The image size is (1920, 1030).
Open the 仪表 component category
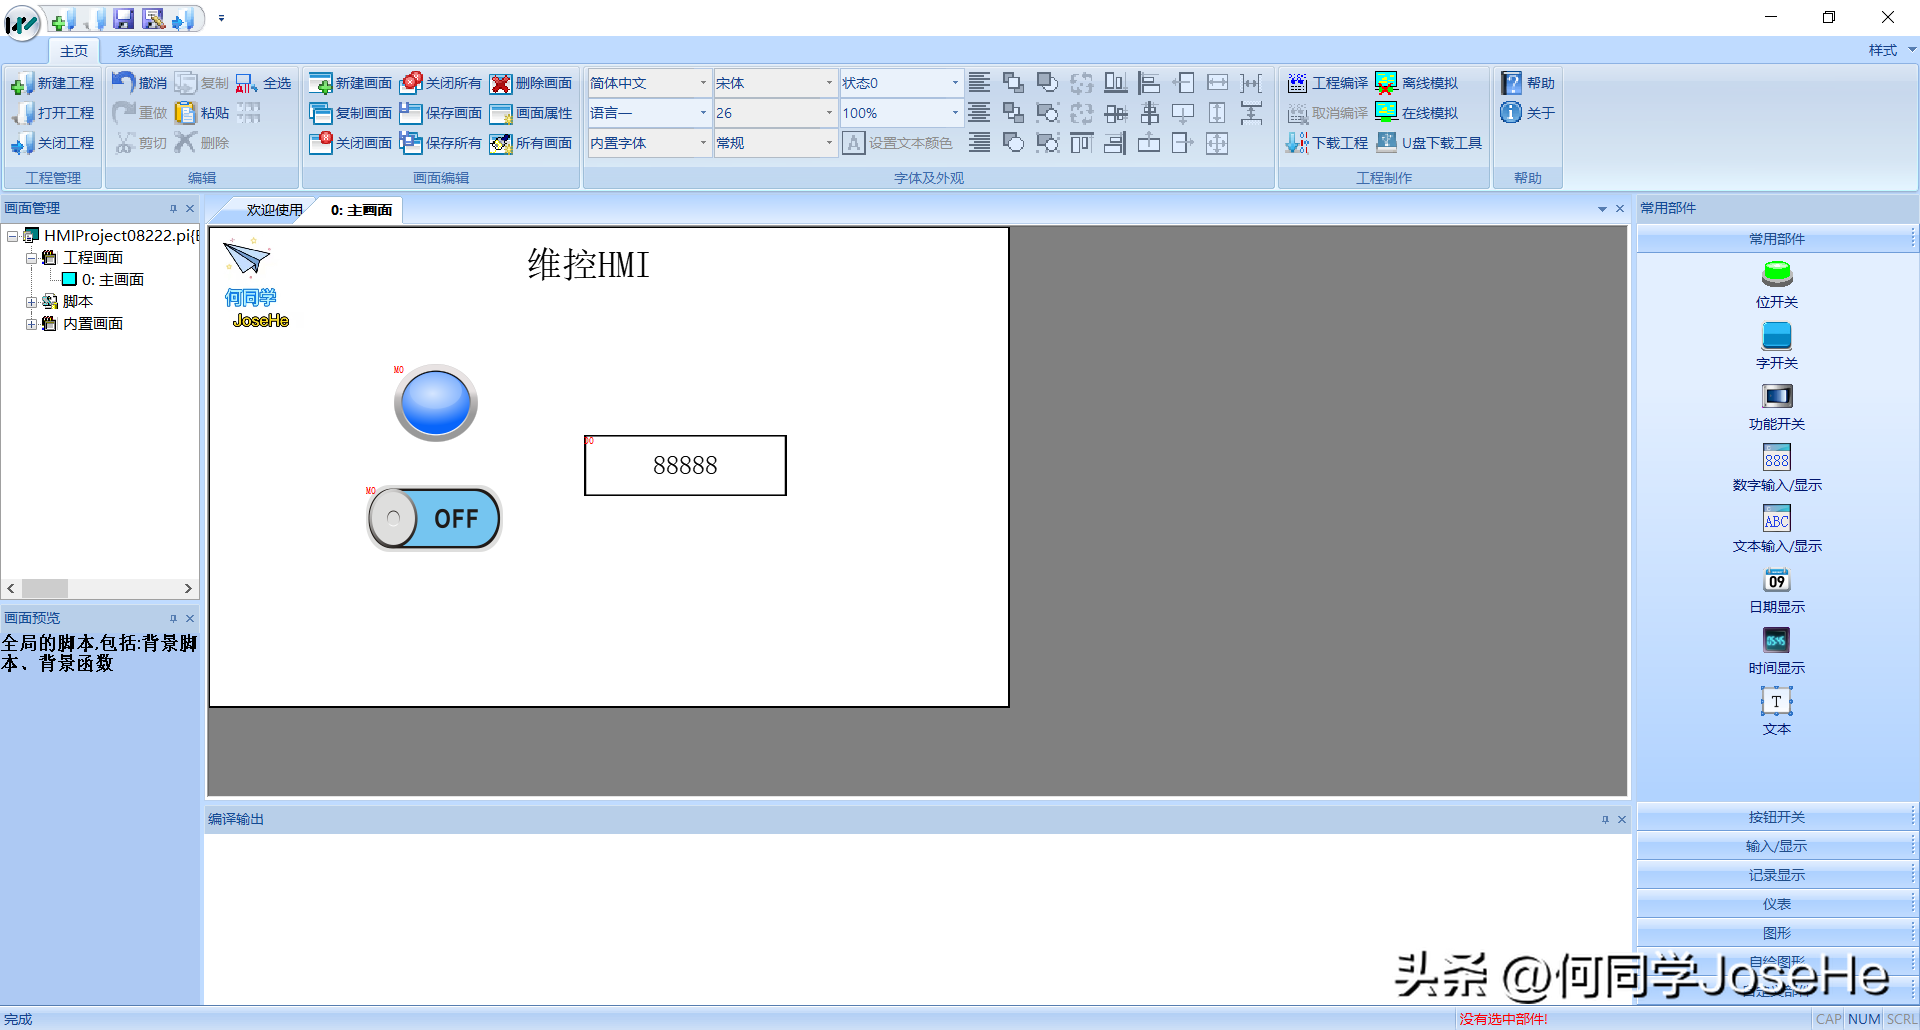[1776, 904]
